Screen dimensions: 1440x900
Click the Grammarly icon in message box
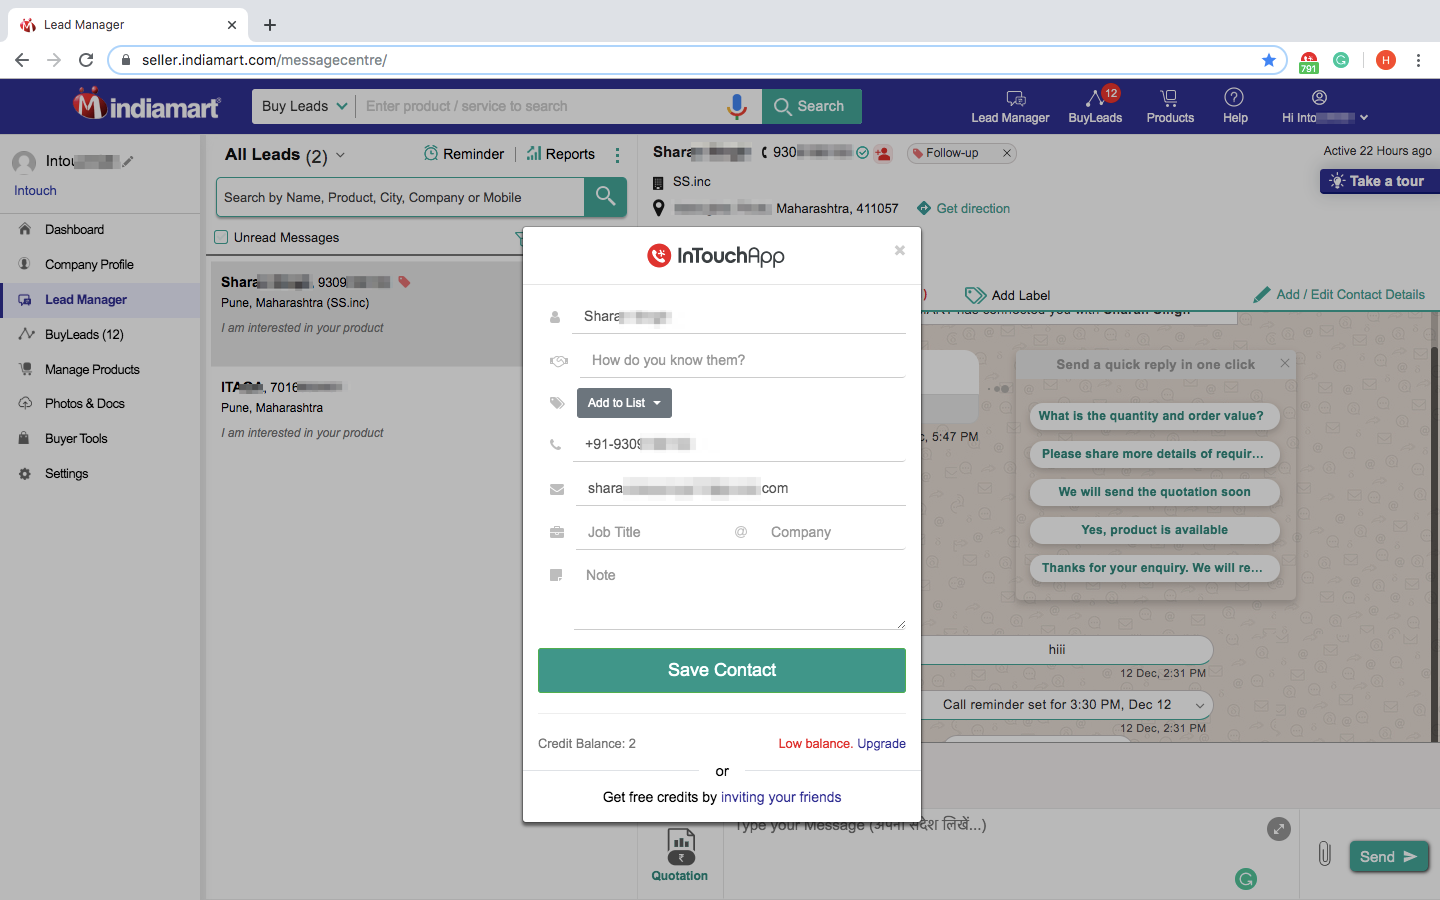[x=1246, y=879]
